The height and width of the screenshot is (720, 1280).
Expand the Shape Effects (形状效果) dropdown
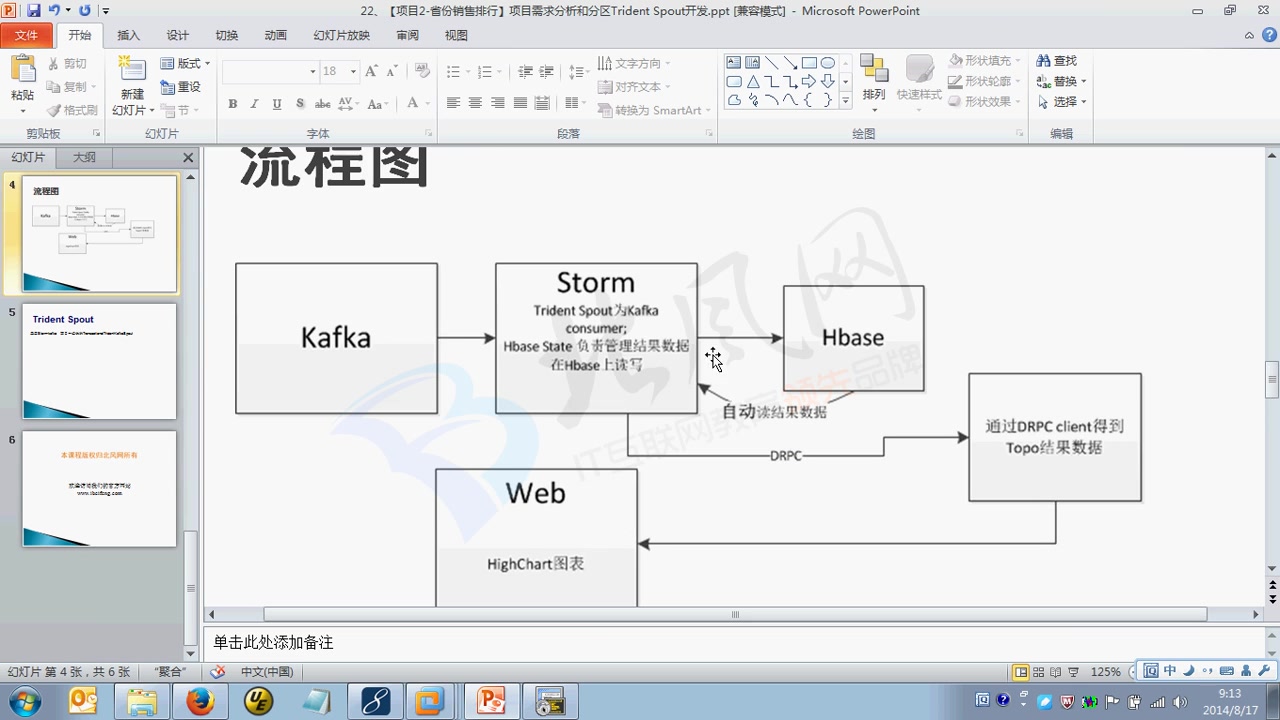(985, 101)
